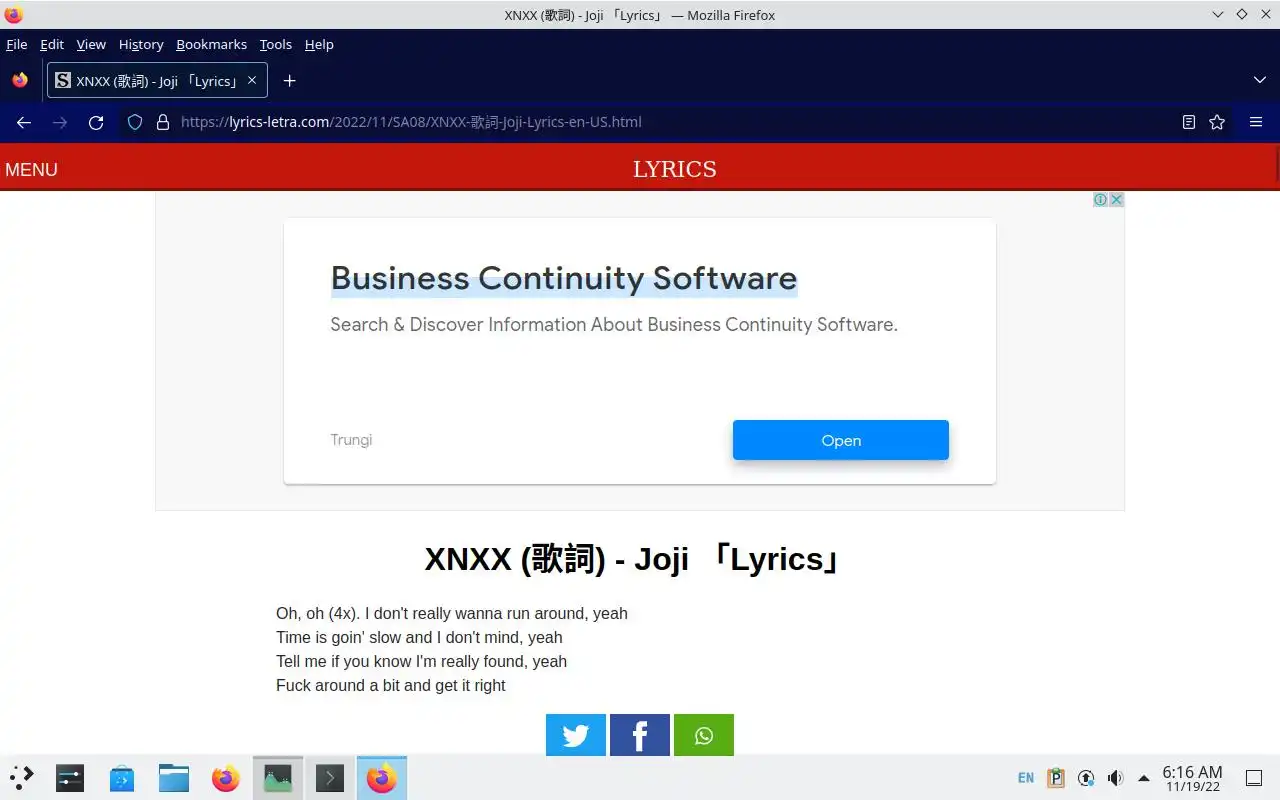The width and height of the screenshot is (1280, 800).
Task: Select the XNXX Joji Lyrics browser tab
Action: tap(157, 81)
